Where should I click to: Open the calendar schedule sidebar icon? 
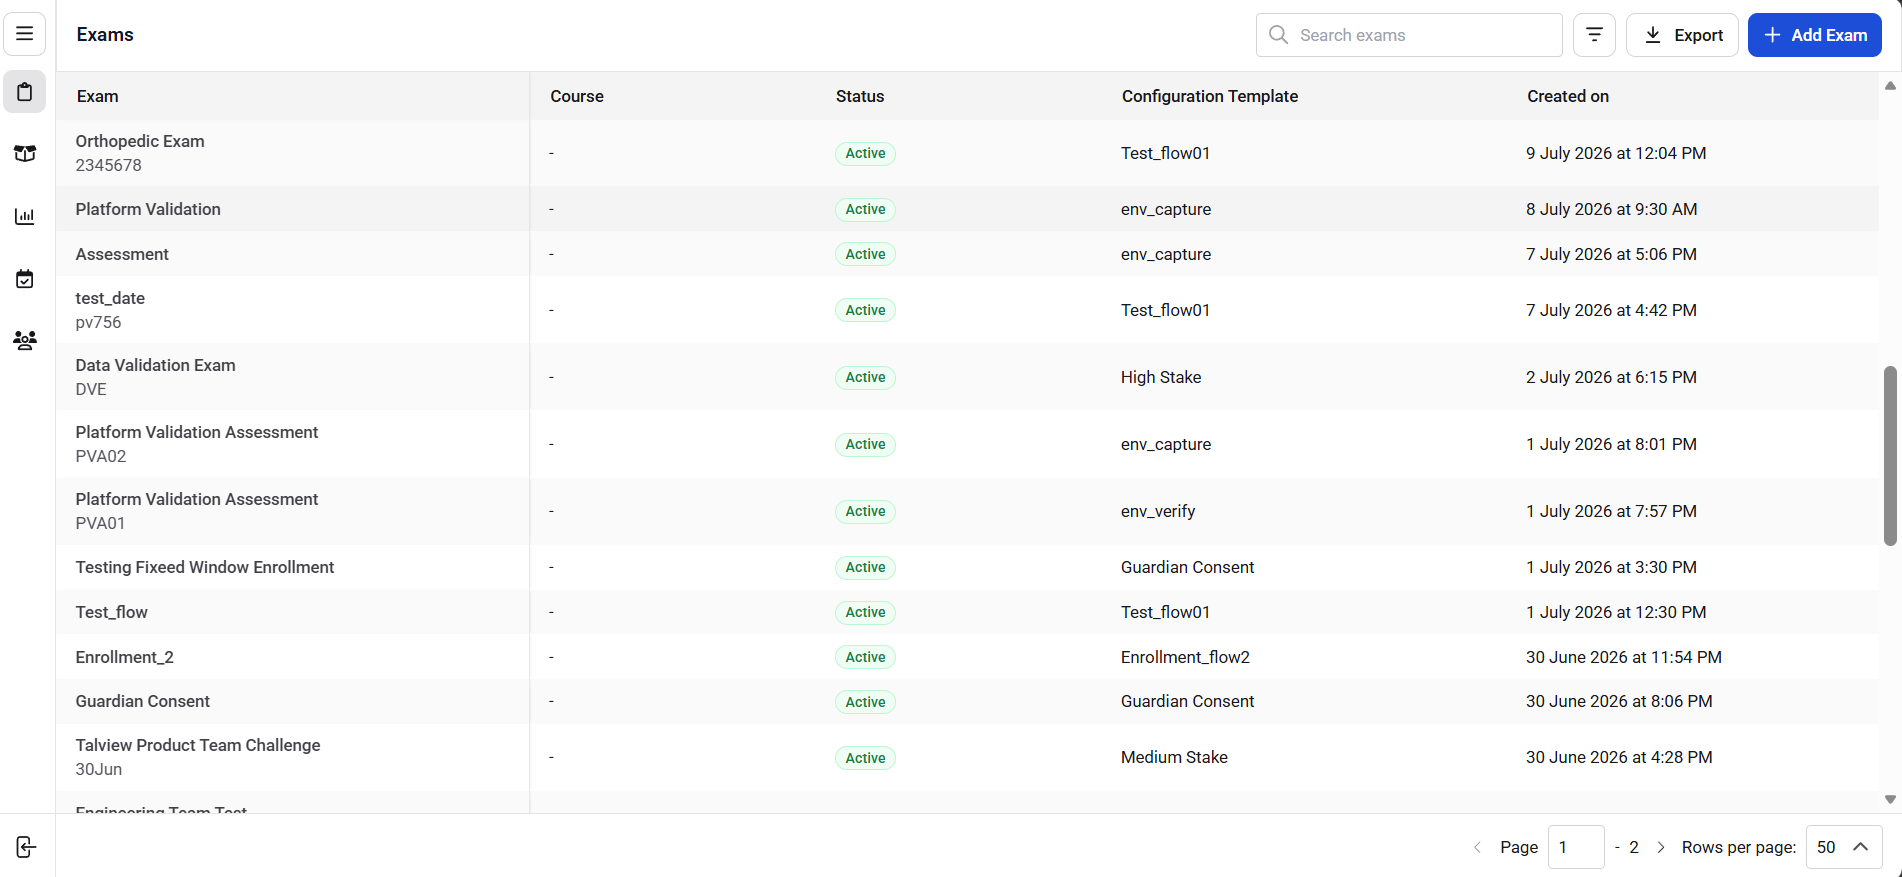coord(25,279)
